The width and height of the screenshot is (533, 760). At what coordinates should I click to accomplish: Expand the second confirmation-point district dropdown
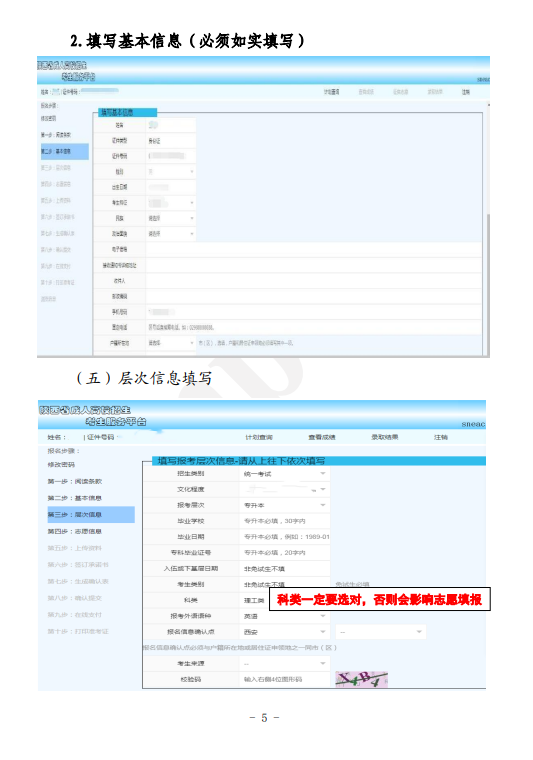pyautogui.click(x=381, y=632)
